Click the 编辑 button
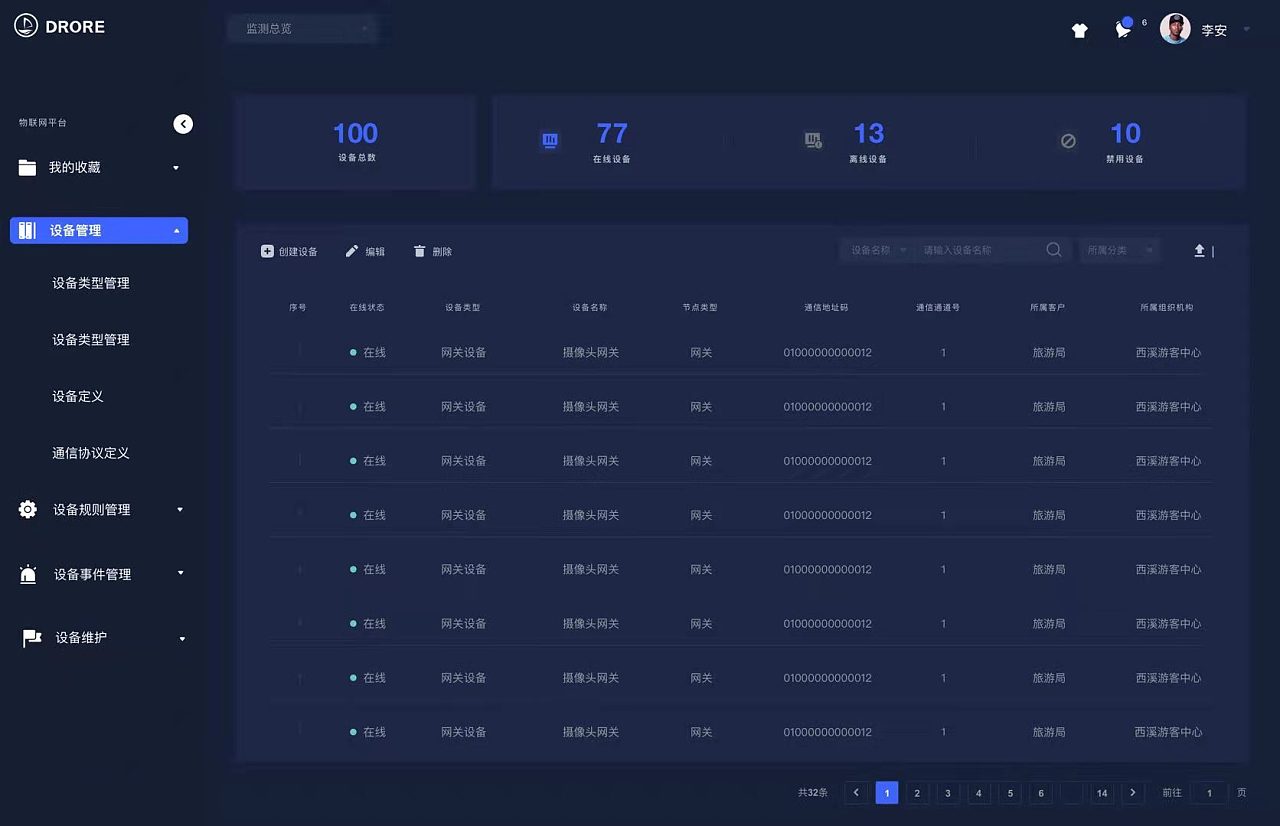Image resolution: width=1280 pixels, height=826 pixels. pyautogui.click(x=365, y=252)
